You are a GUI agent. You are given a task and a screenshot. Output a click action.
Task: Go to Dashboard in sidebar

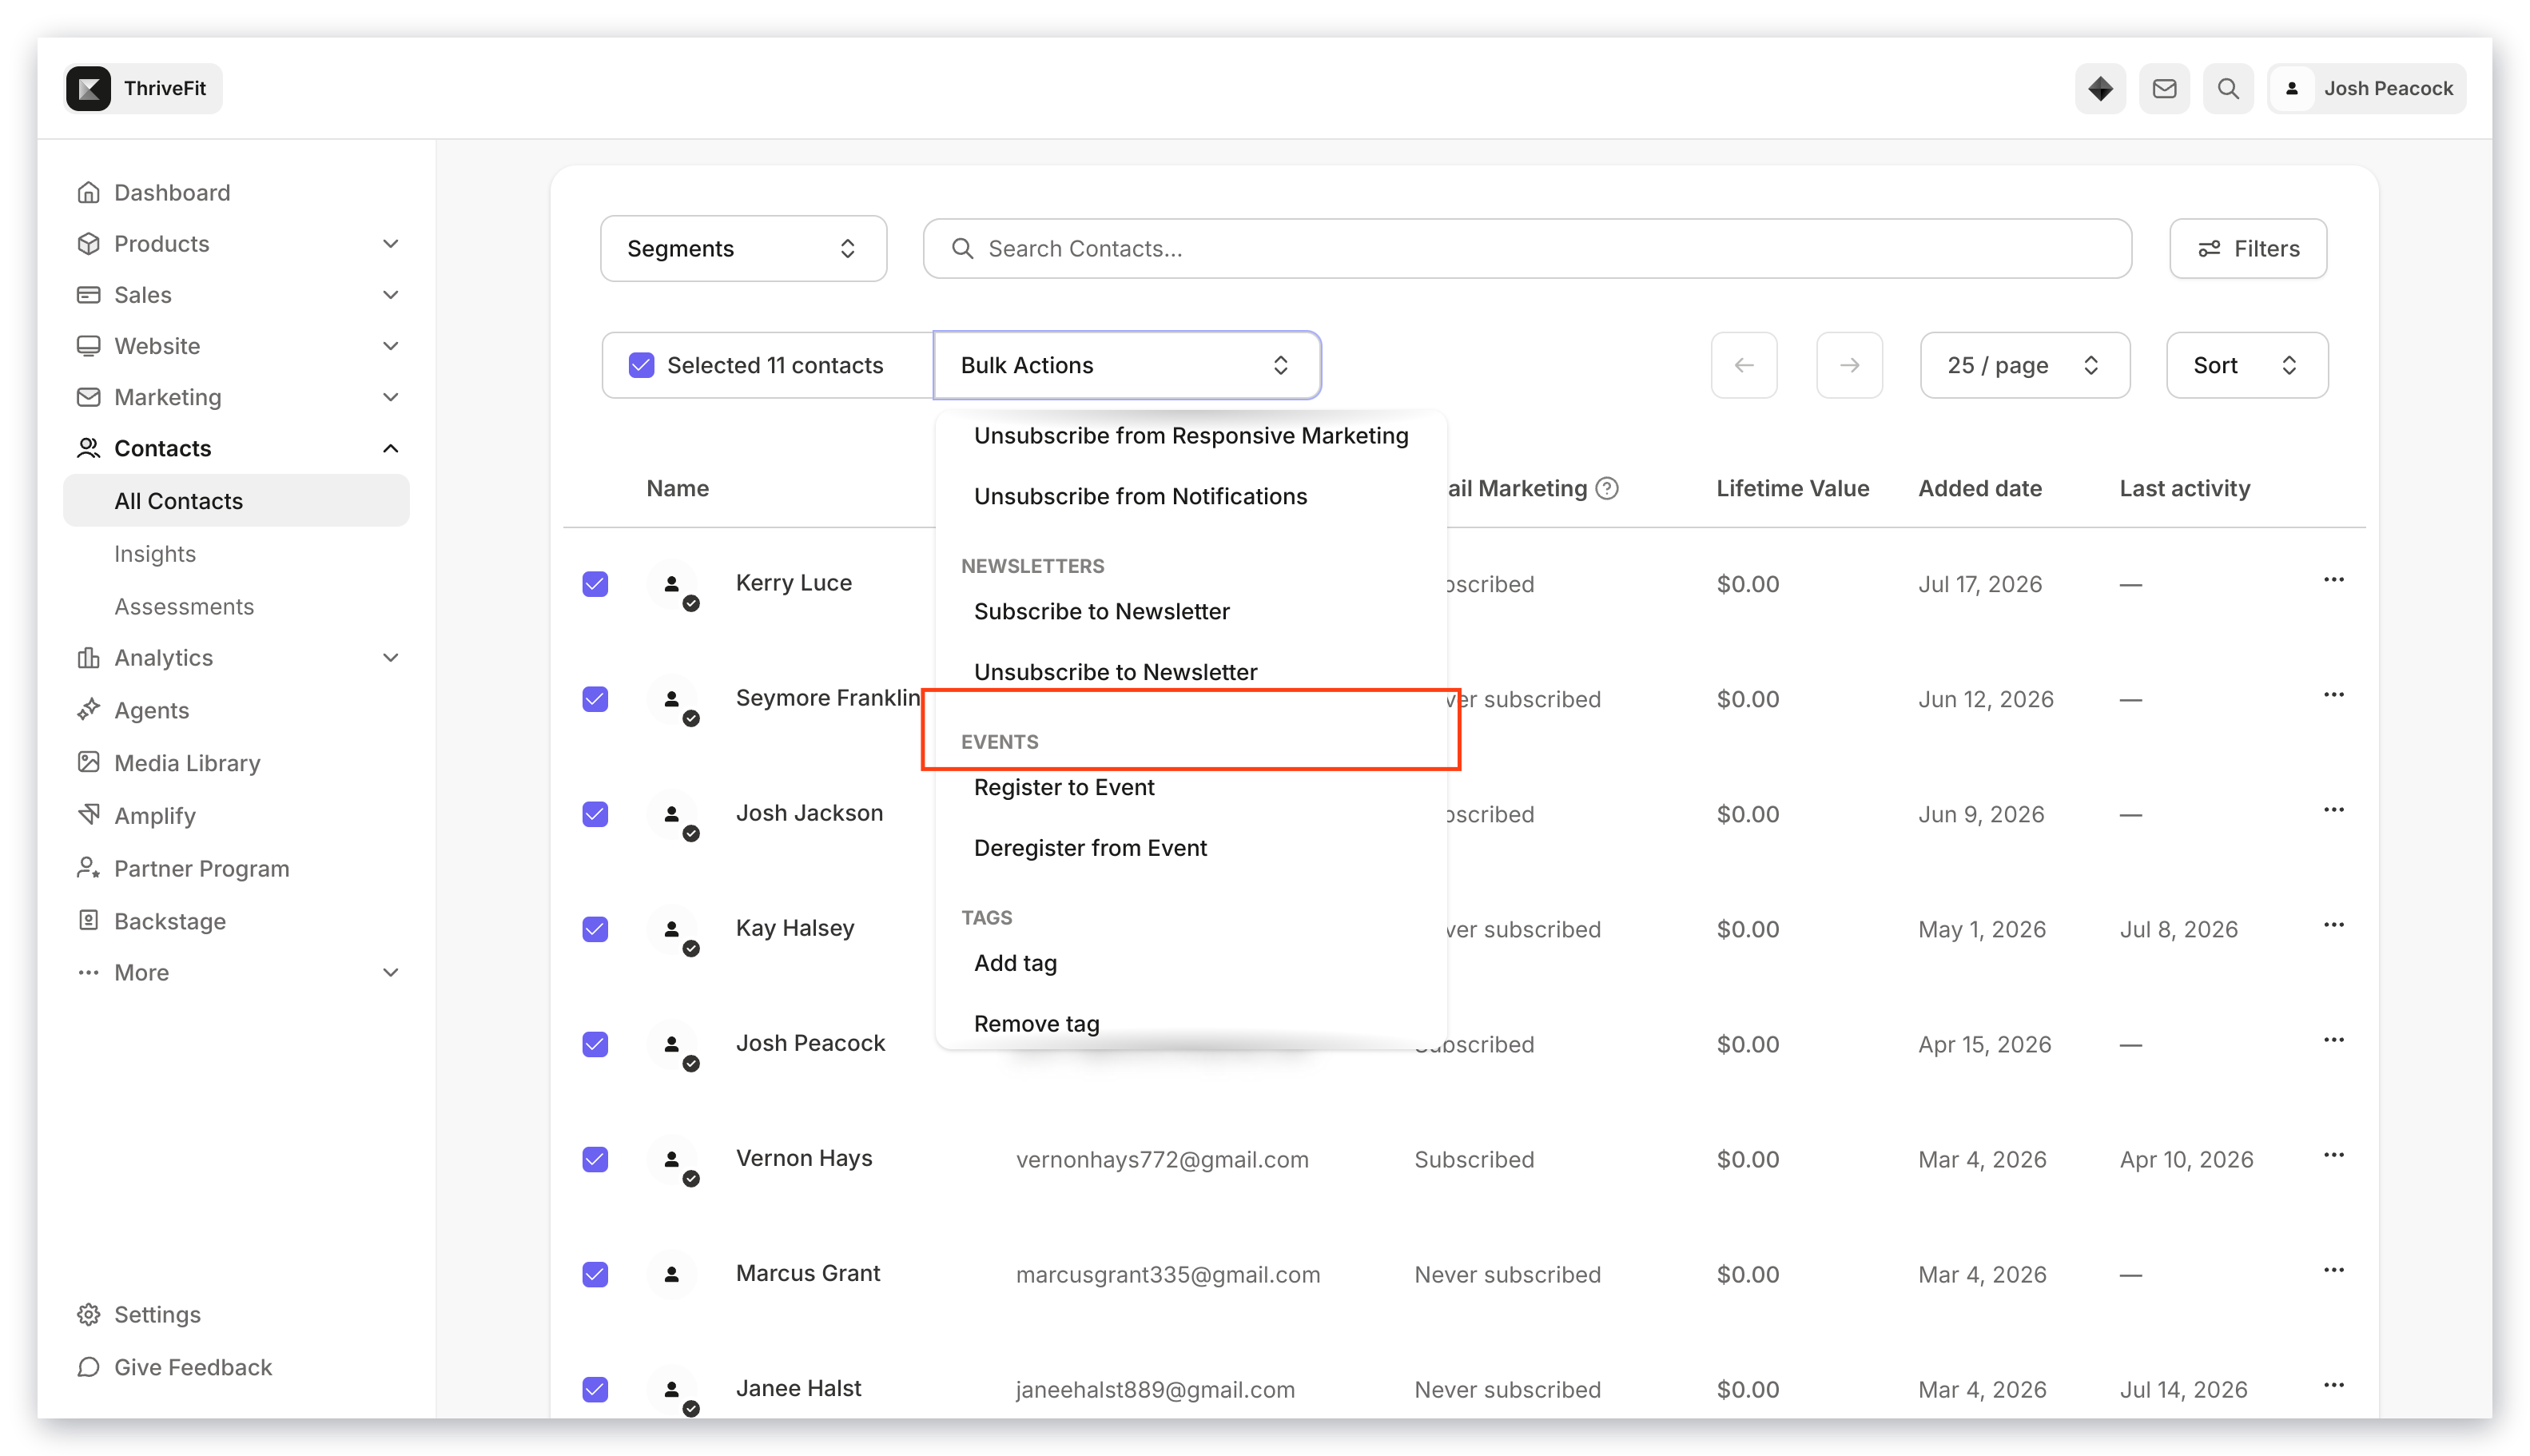point(172,192)
